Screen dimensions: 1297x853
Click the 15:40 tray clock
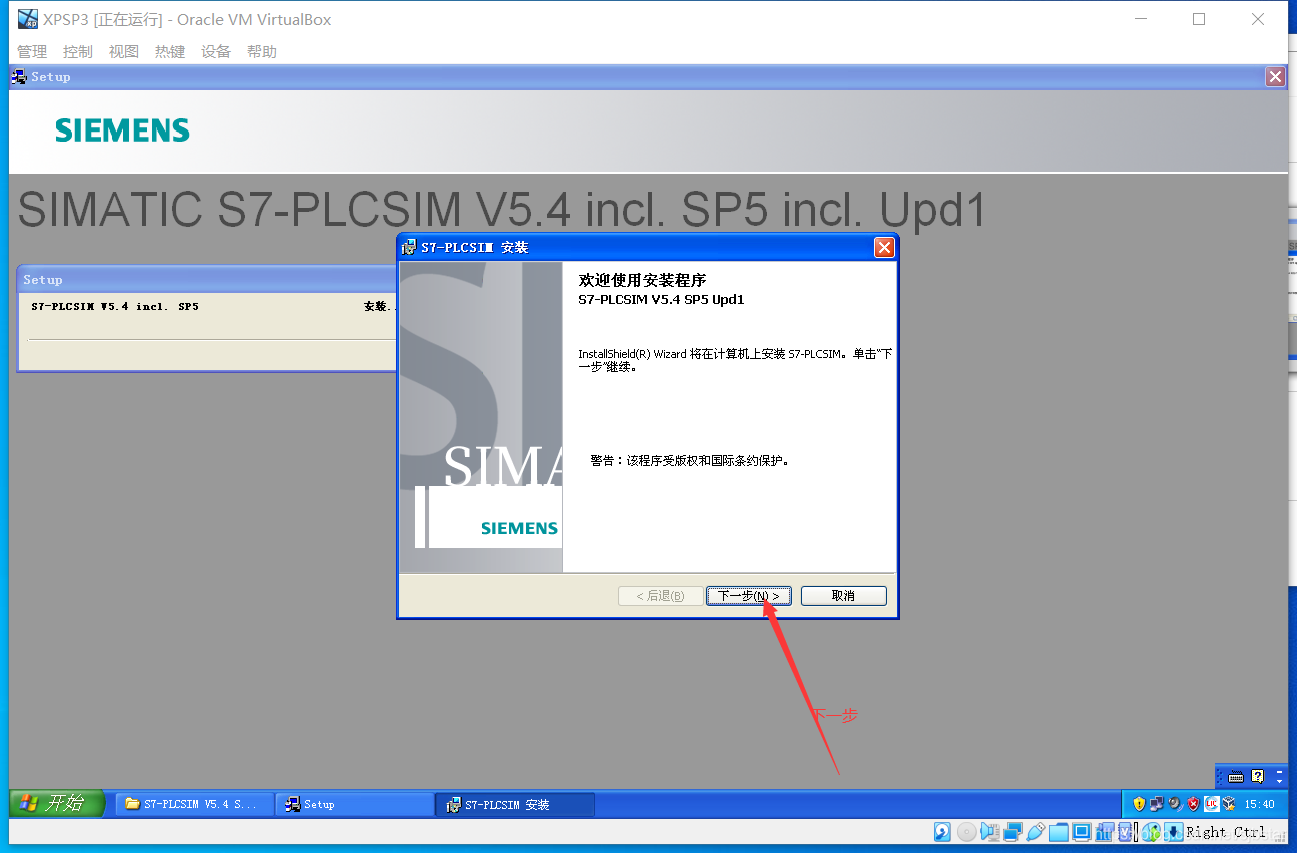(x=1259, y=804)
